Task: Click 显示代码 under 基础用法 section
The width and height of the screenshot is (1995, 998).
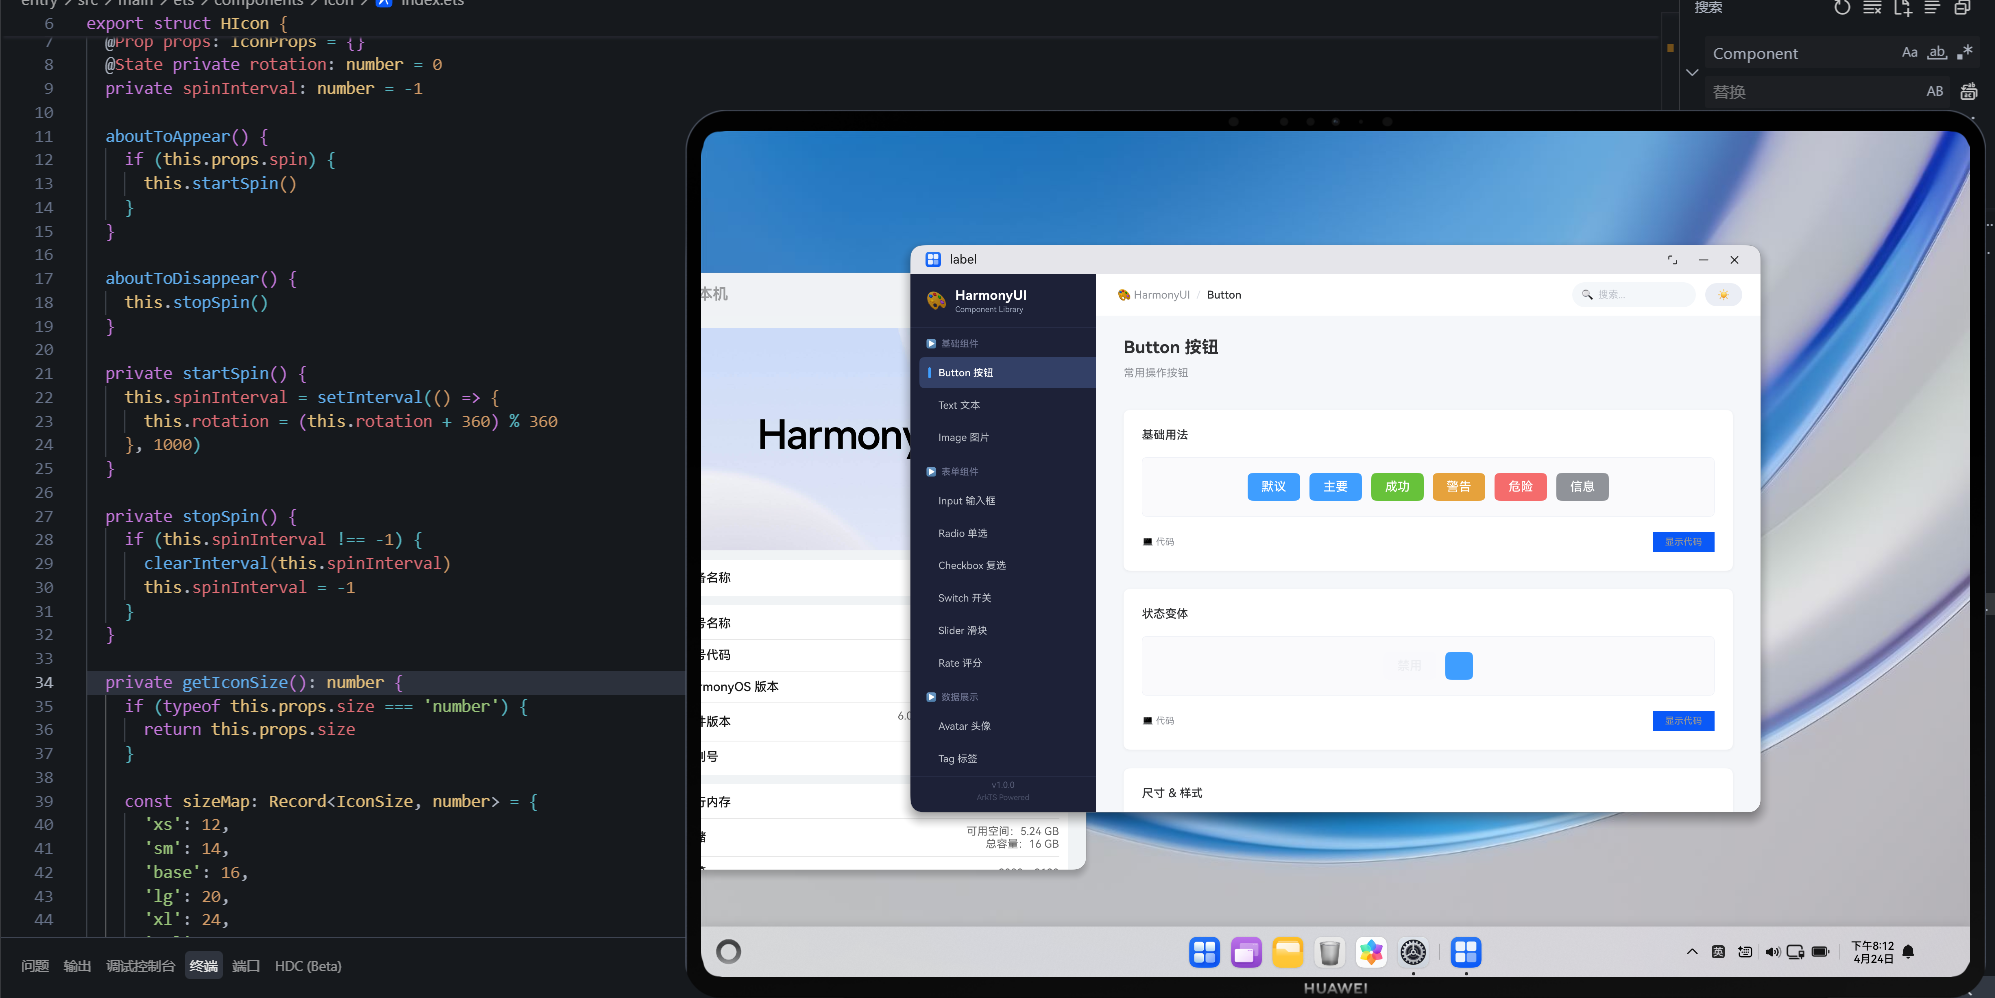Action: (x=1683, y=542)
